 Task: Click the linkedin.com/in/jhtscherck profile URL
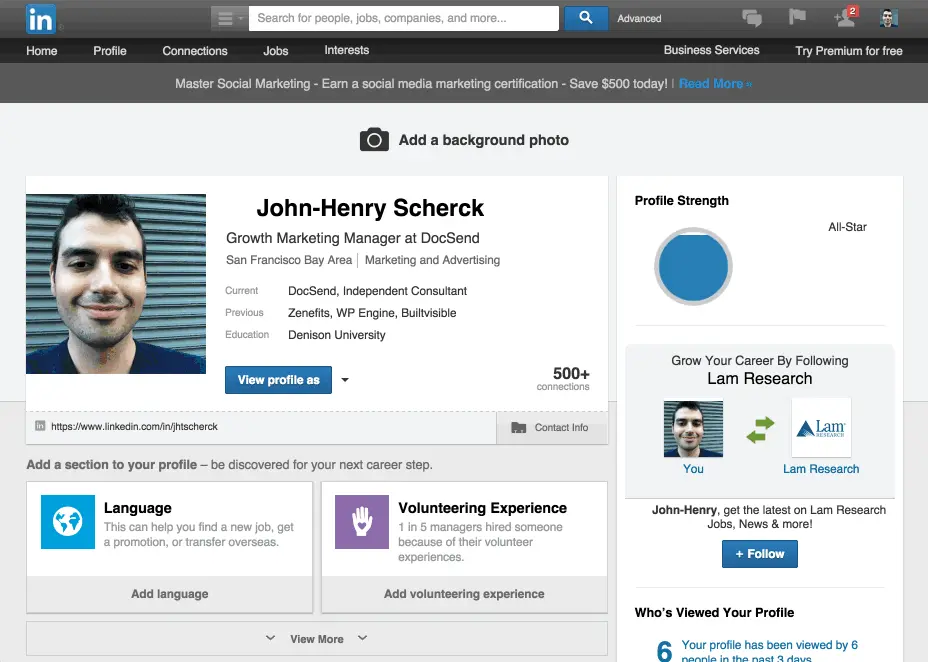[134, 426]
